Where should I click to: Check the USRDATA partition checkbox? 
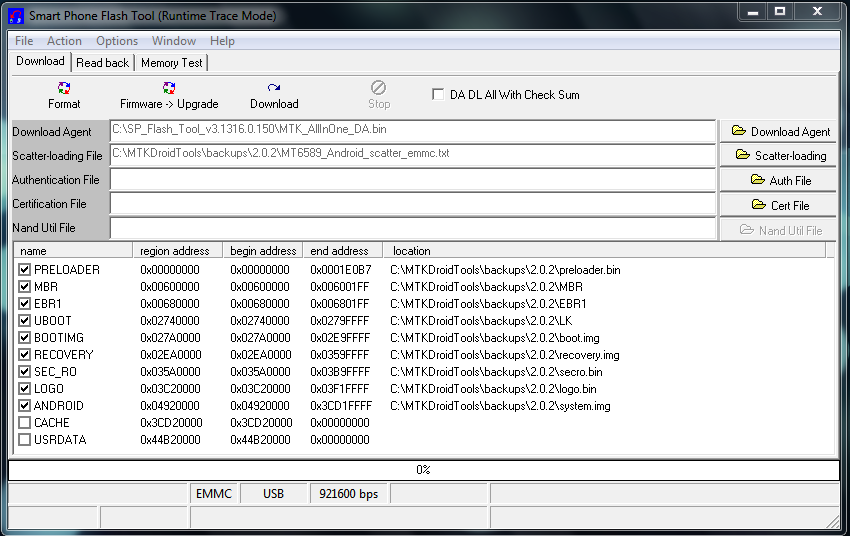[25, 440]
